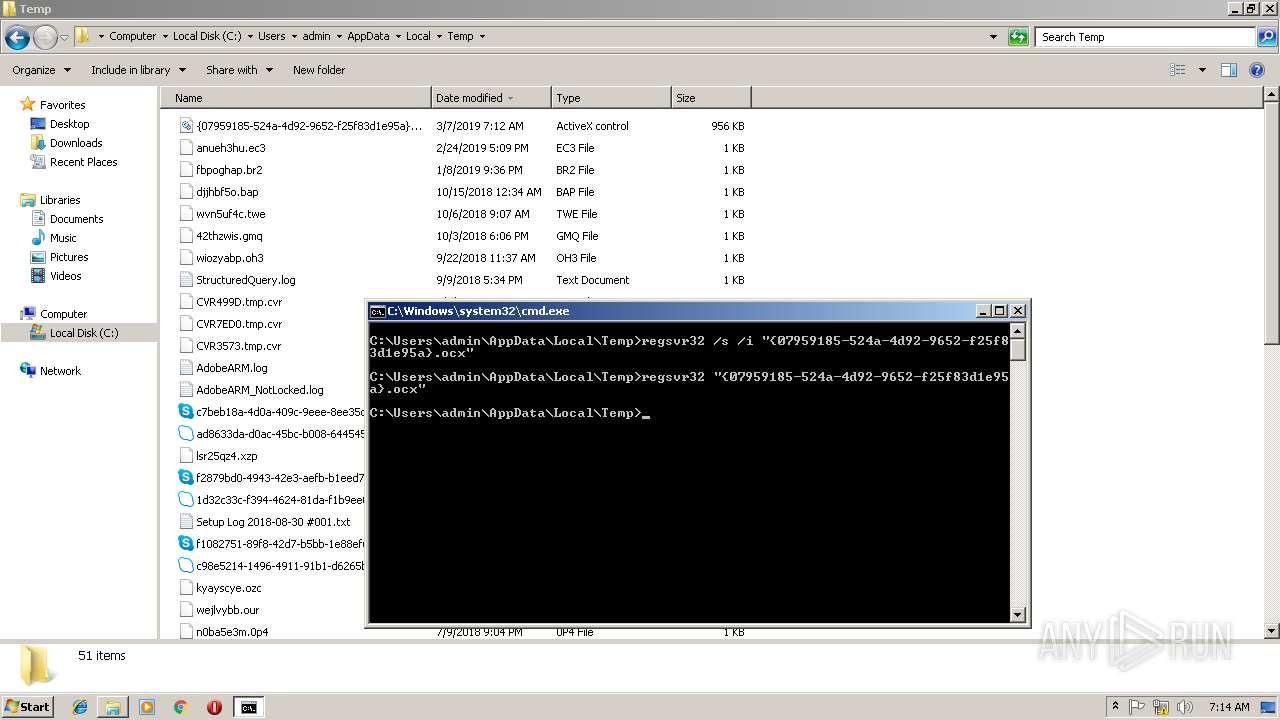Viewport: 1280px width, 720px height.
Task: Click the search magnifier icon
Action: 1266,37
